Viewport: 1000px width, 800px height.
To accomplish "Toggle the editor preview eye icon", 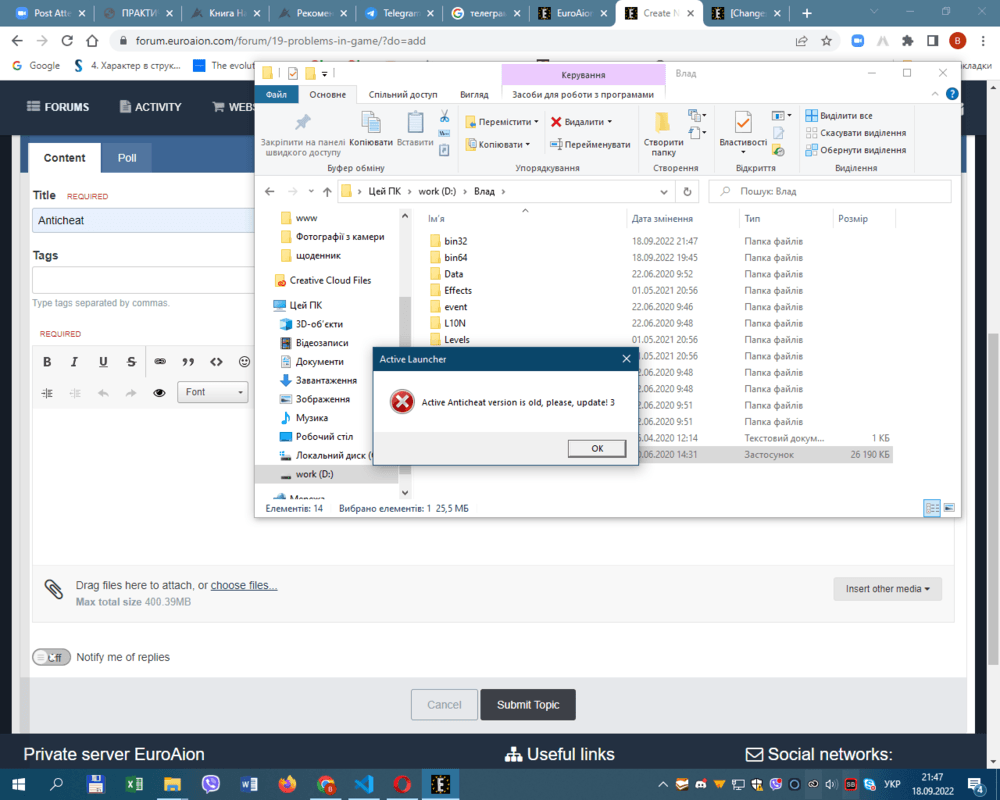I will (159, 393).
